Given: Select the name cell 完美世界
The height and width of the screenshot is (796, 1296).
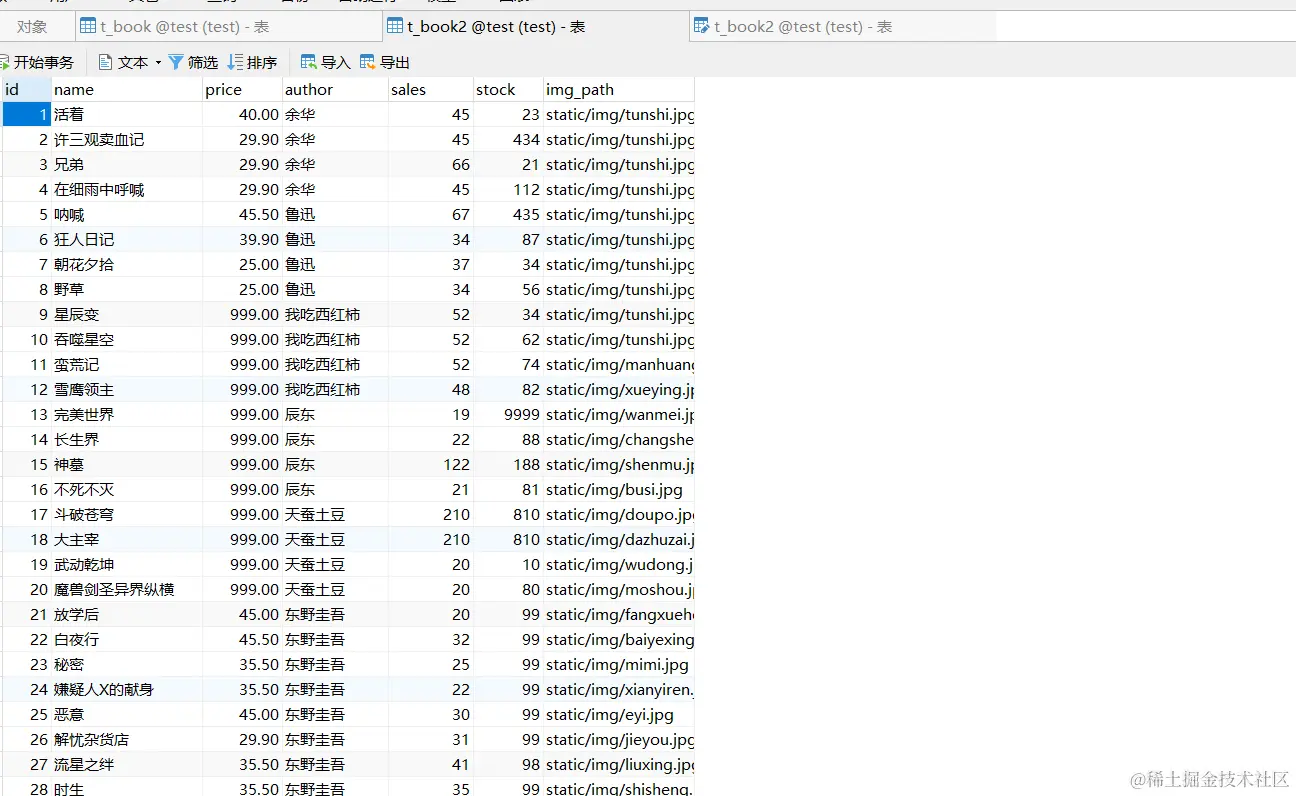Looking at the screenshot, I should coord(126,414).
